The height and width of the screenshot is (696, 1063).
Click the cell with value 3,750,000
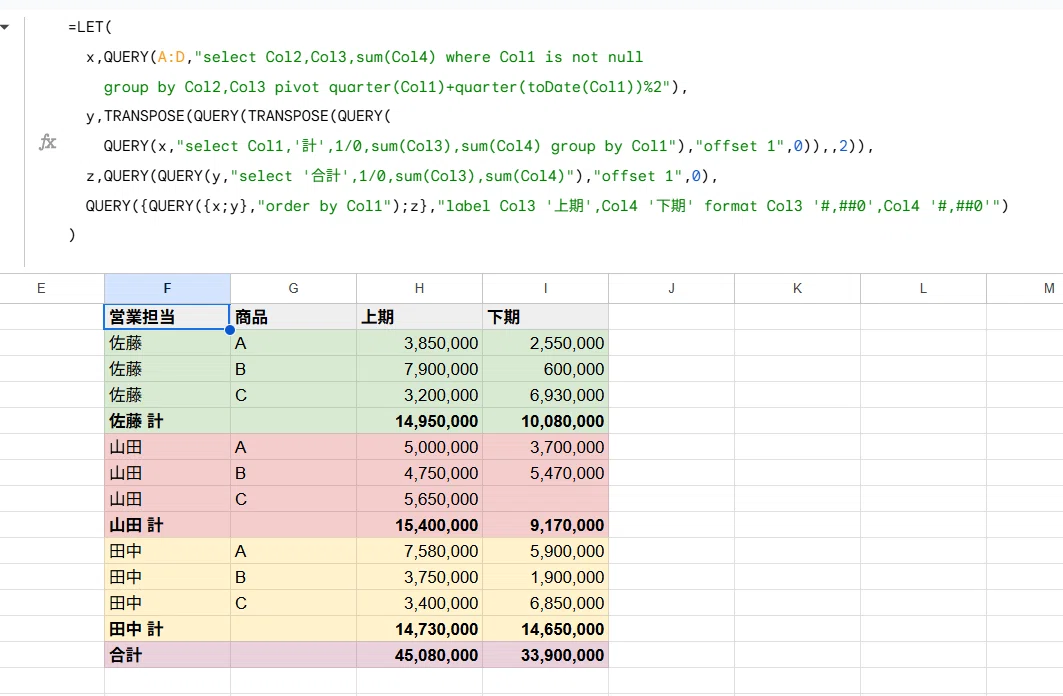[x=420, y=577]
